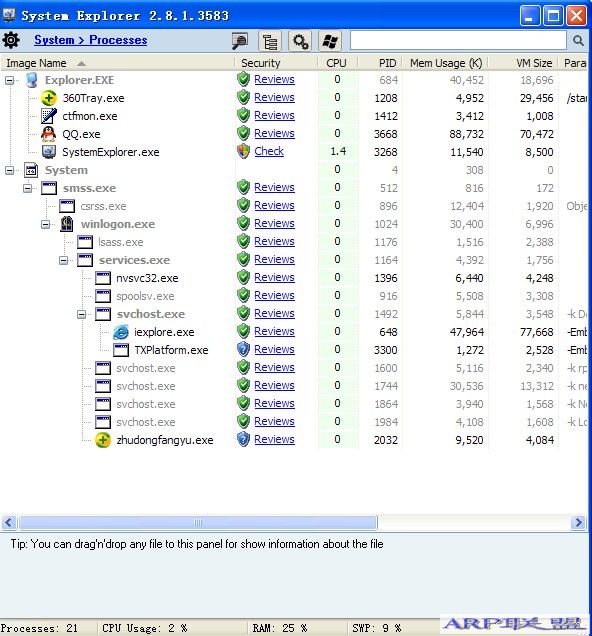
Task: Click the zhudongfangyu.exe green plus icon
Action: 103,440
